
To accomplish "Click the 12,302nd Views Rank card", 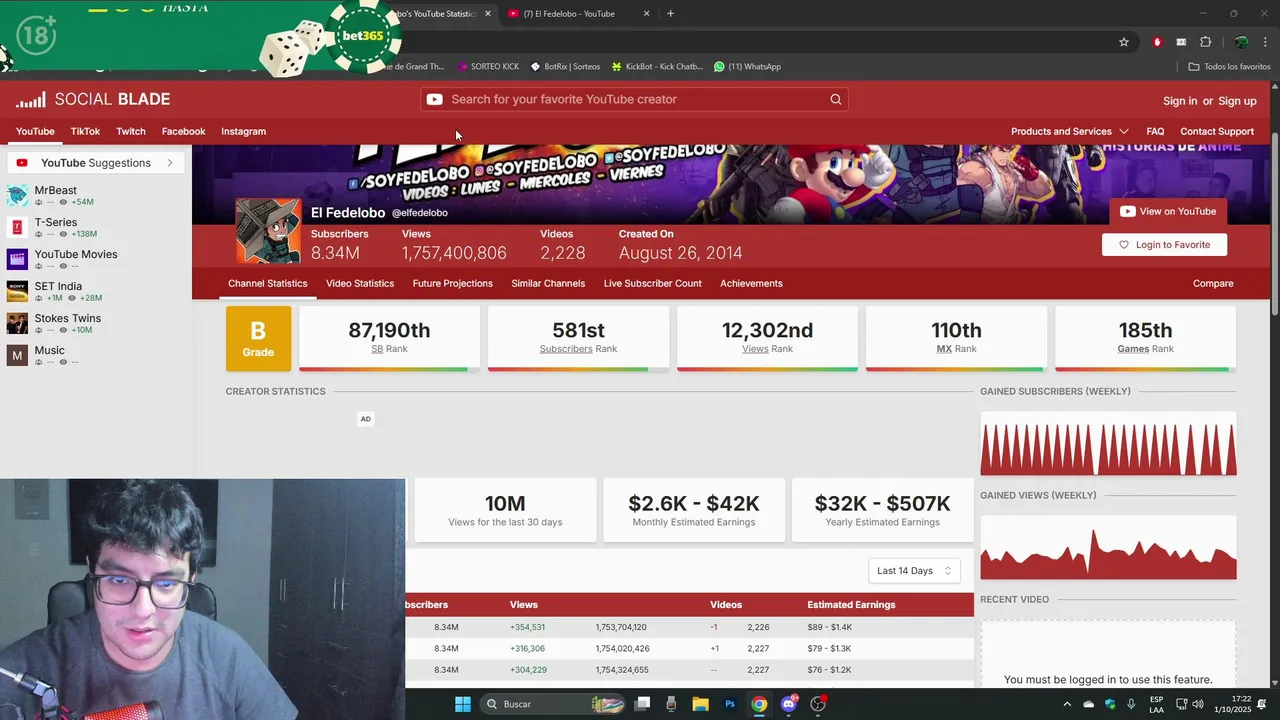I will (x=767, y=338).
